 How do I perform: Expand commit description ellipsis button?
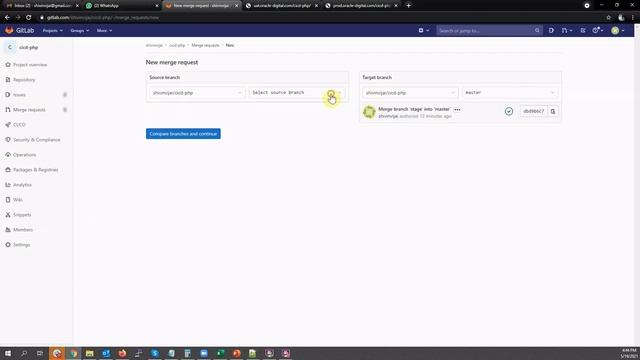(x=457, y=109)
